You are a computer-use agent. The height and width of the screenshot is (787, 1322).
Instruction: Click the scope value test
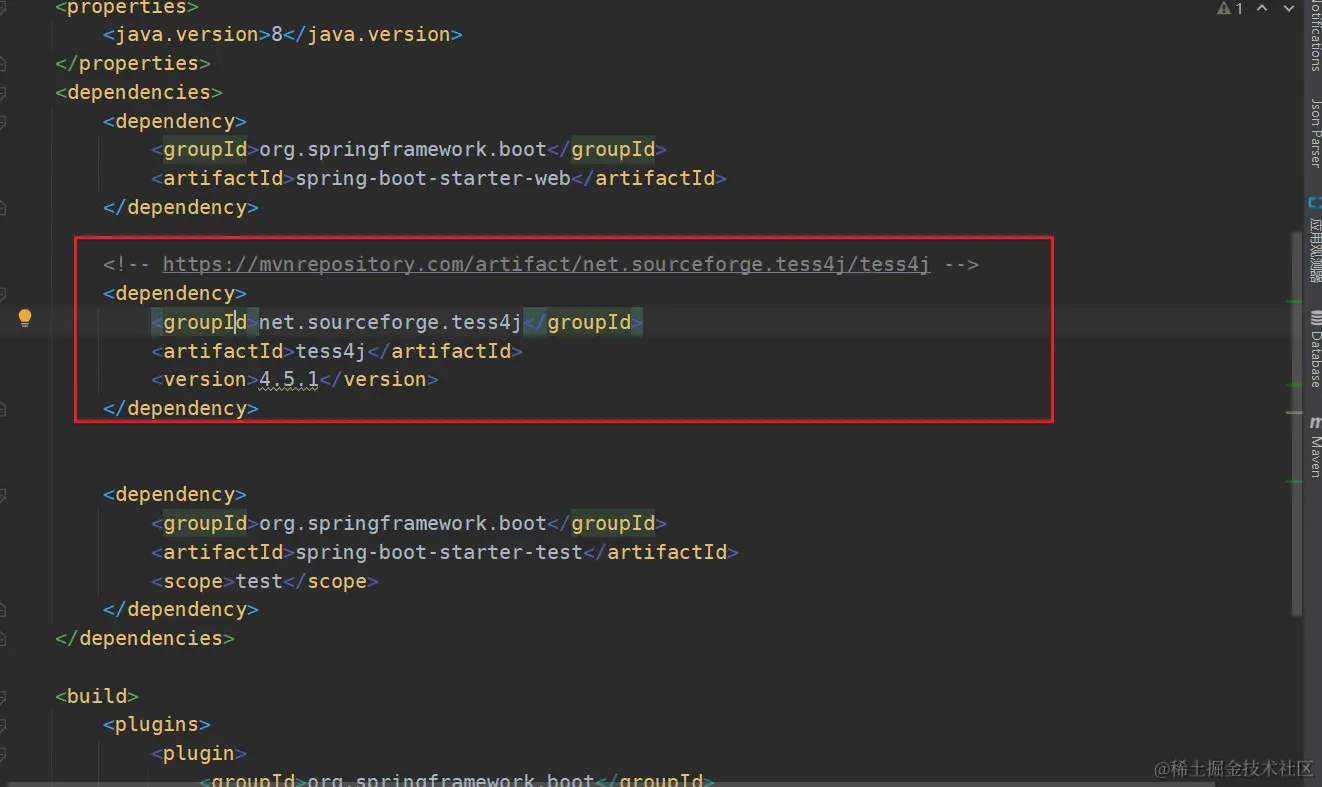point(259,581)
